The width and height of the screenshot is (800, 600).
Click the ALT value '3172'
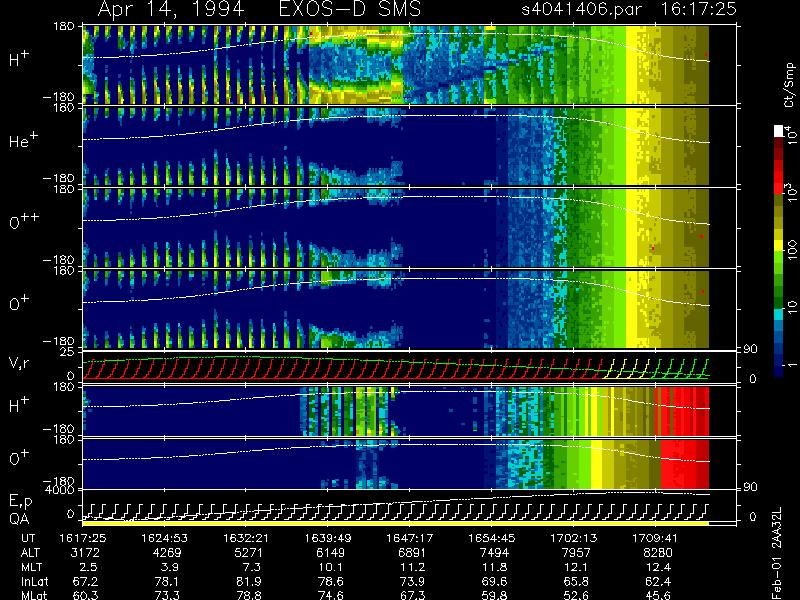point(85,553)
